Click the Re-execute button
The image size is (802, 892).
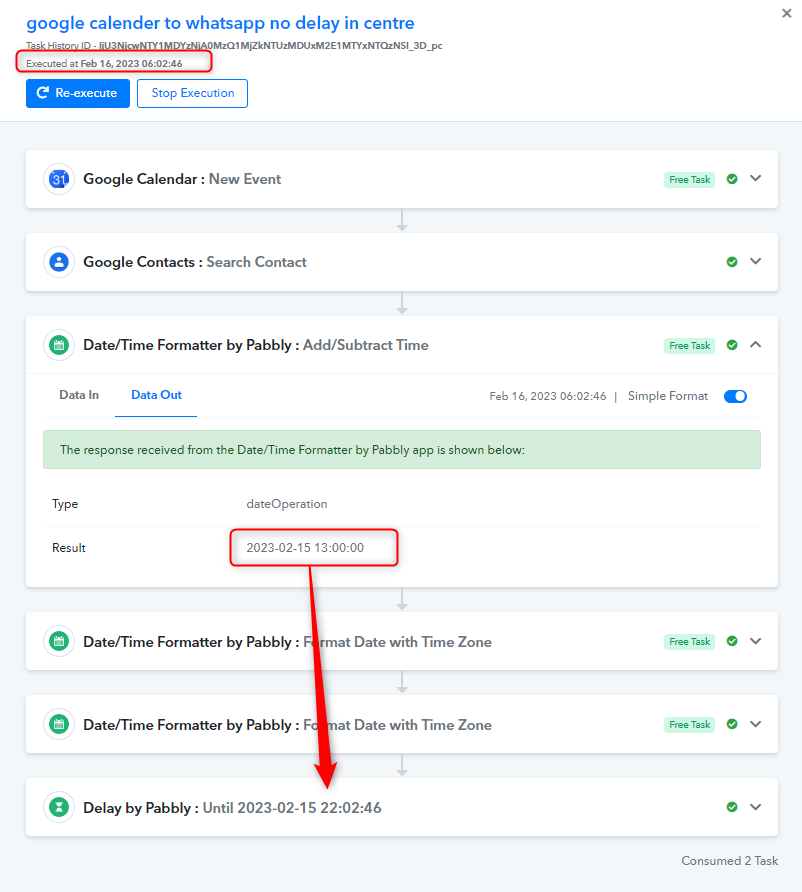click(78, 93)
